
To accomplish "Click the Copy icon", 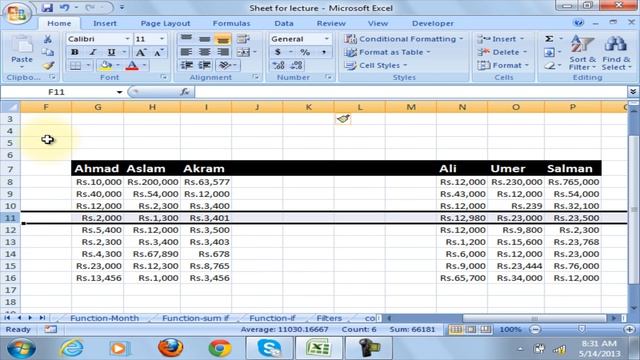I will 48,52.
